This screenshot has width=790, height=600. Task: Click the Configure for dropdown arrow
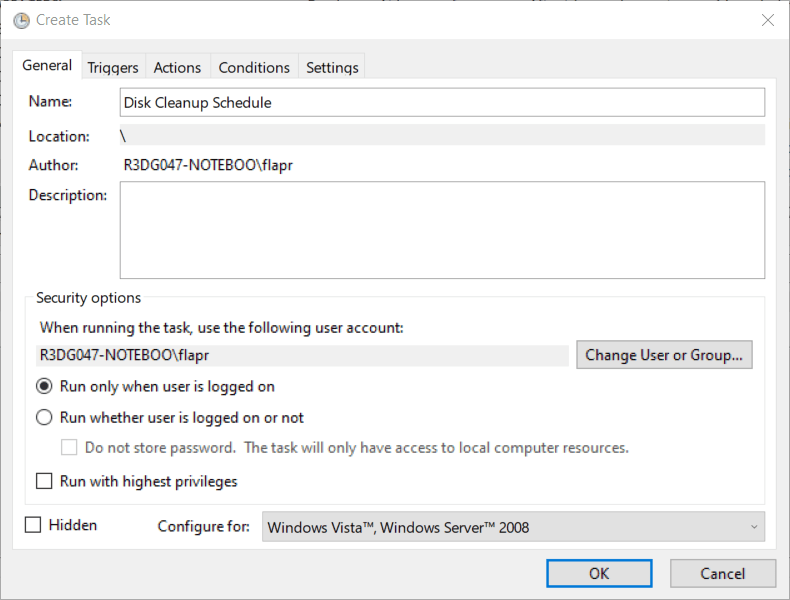click(x=753, y=527)
